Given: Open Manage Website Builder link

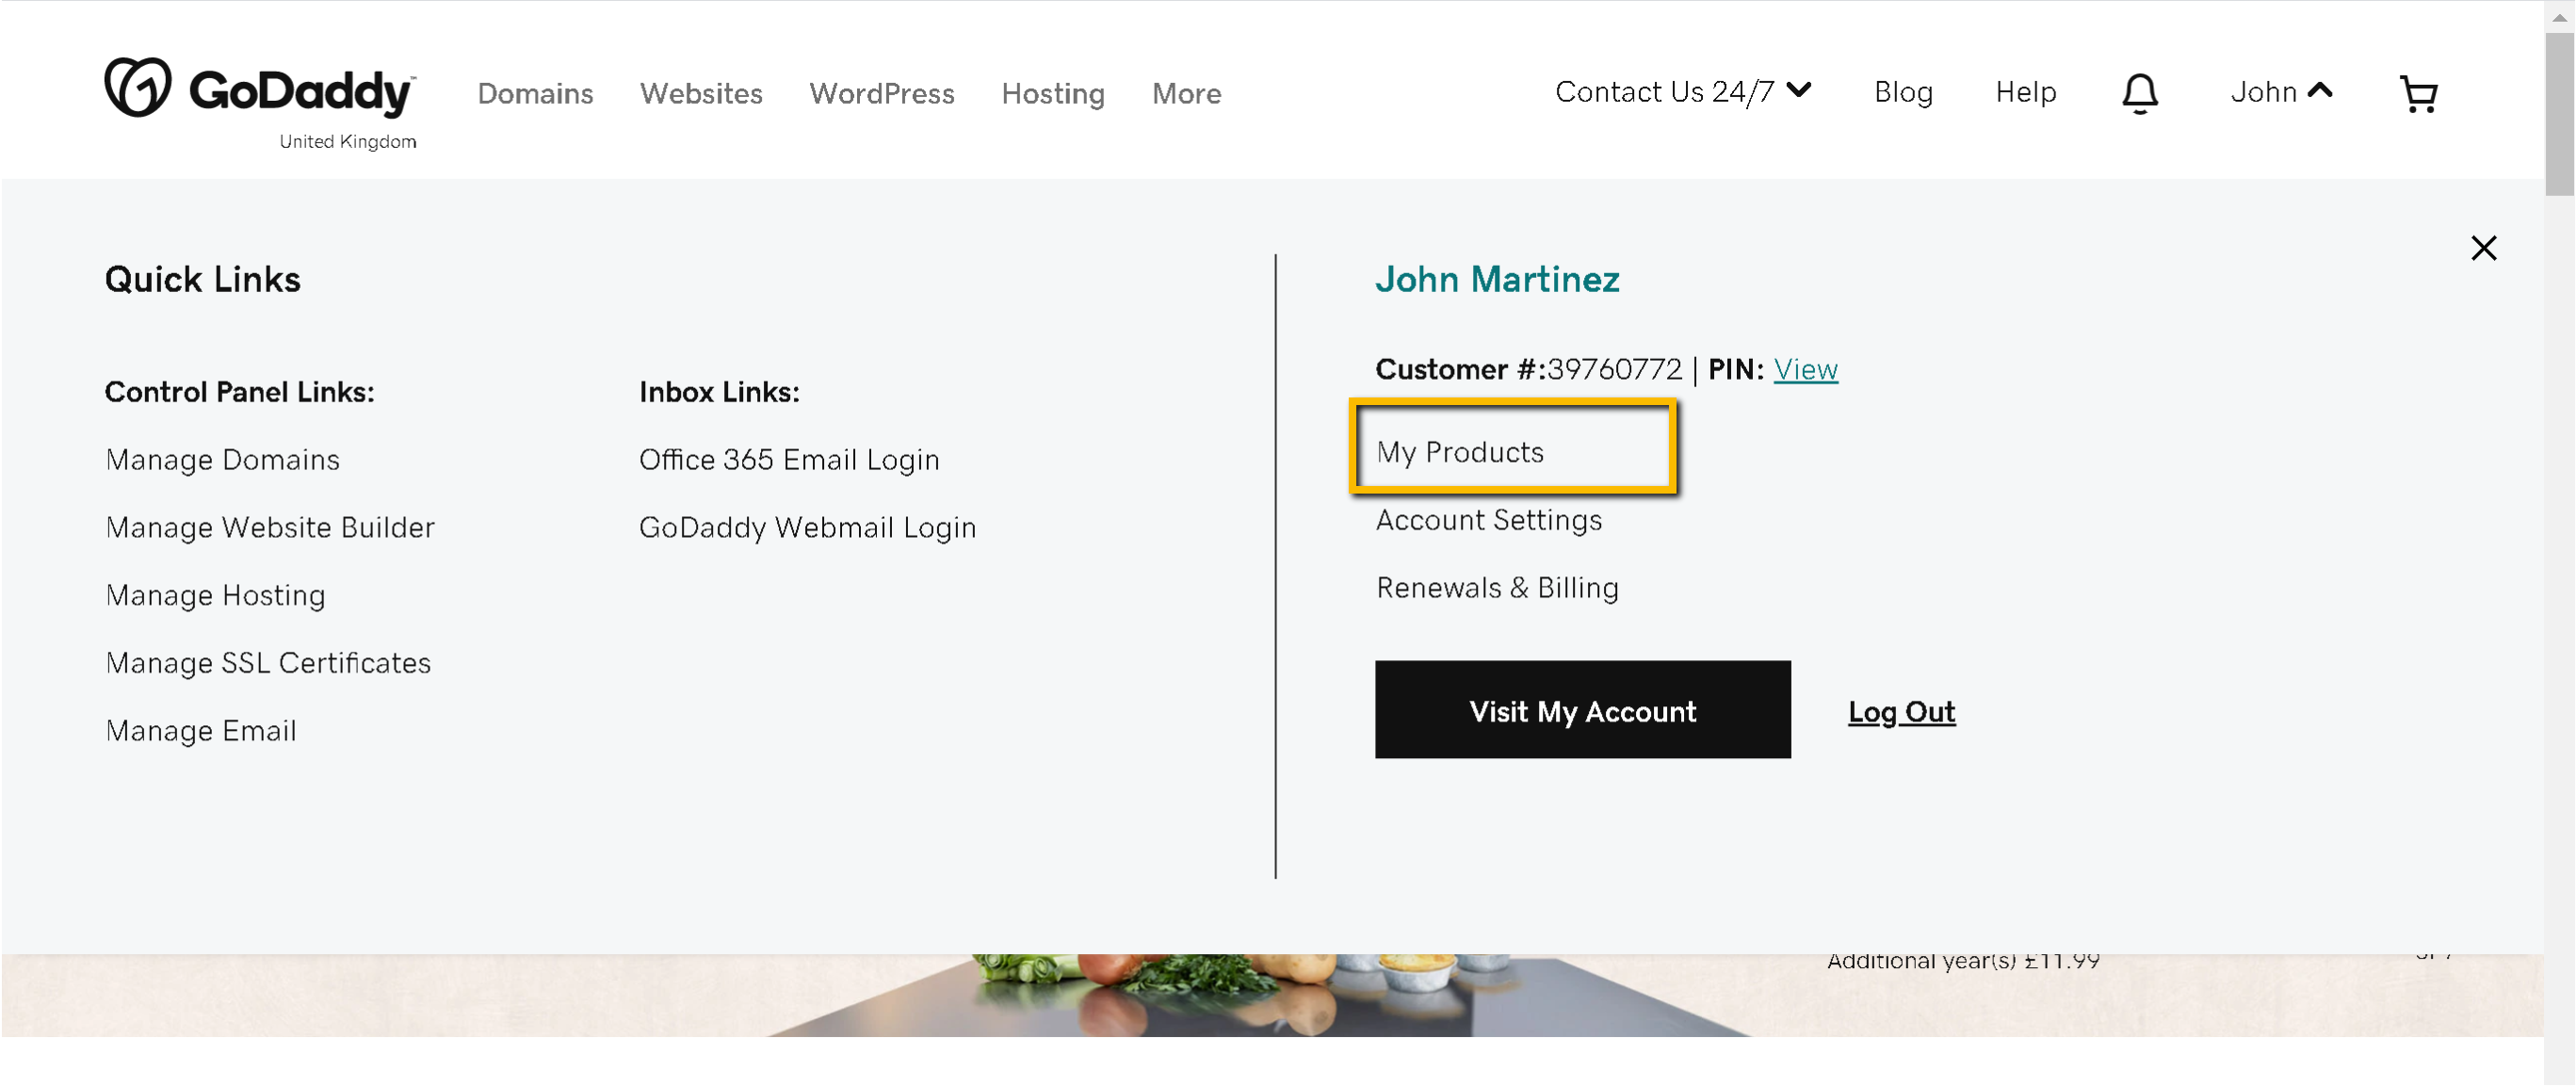Looking at the screenshot, I should [270, 527].
